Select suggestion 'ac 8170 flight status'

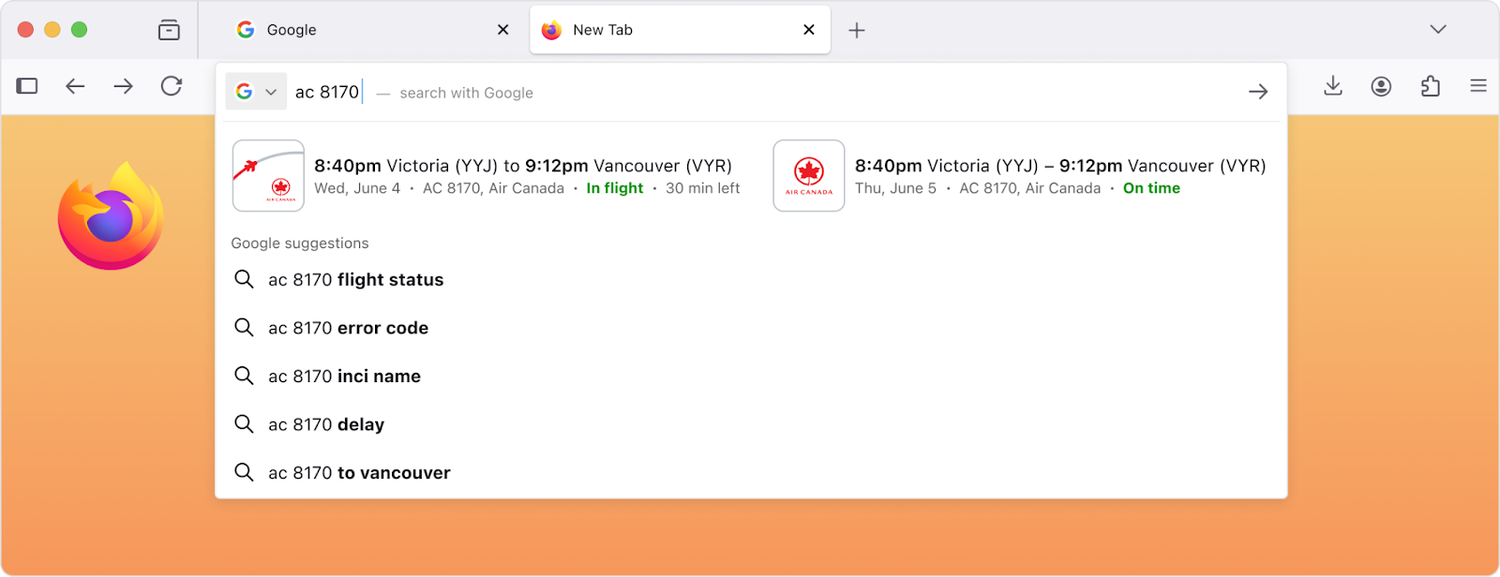pyautogui.click(x=750, y=280)
